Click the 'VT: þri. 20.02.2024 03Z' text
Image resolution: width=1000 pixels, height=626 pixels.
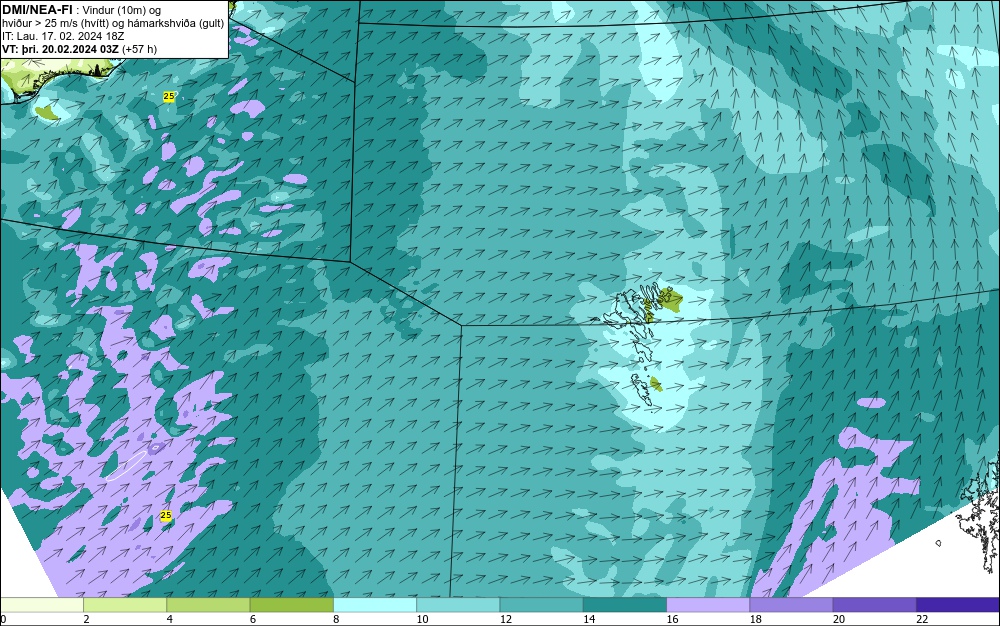pyautogui.click(x=60, y=49)
